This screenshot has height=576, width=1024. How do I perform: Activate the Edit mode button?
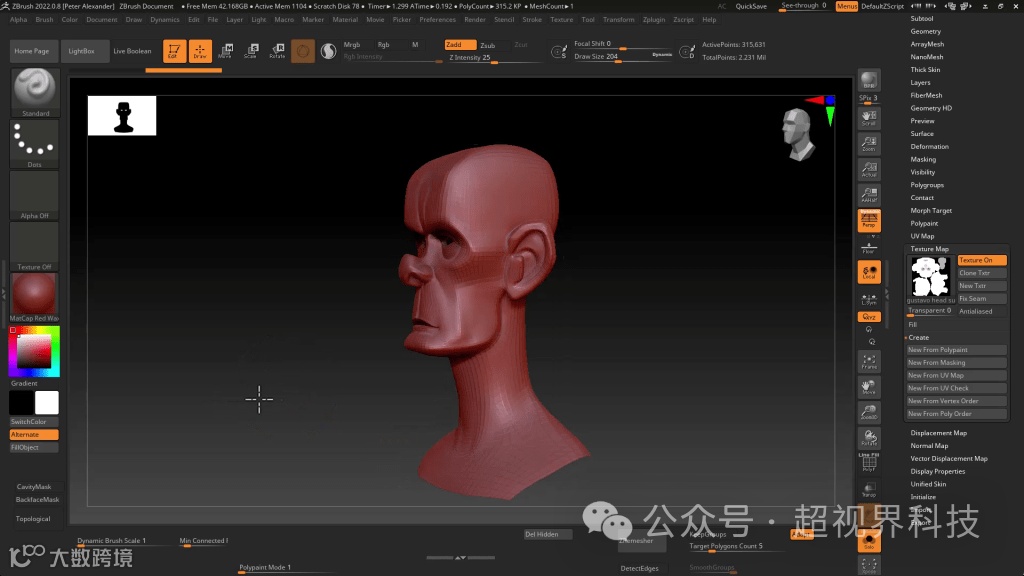(x=174, y=51)
